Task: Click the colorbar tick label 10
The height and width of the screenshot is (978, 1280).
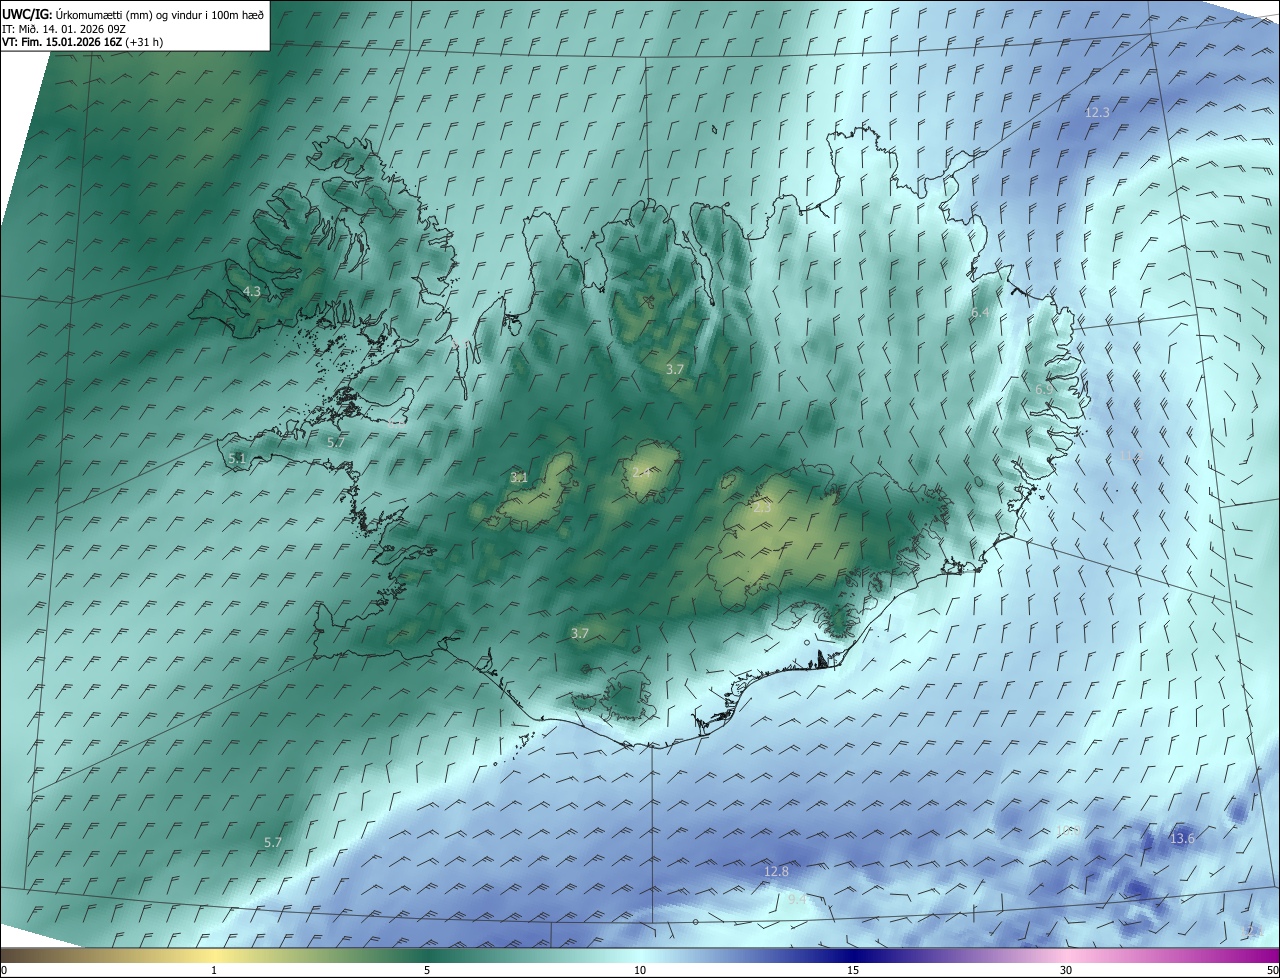Action: point(640,970)
